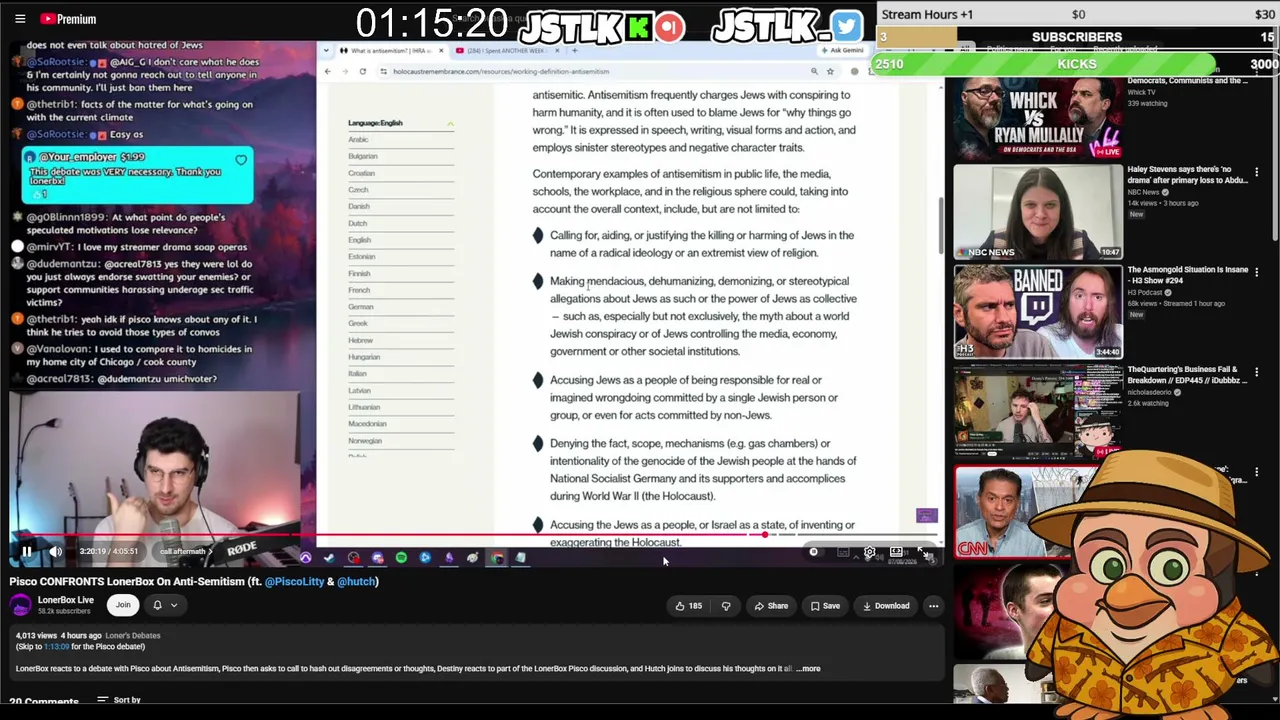The height and width of the screenshot is (720, 1280).
Task: Open the Steam icon in the taskbar
Action: (x=328, y=558)
